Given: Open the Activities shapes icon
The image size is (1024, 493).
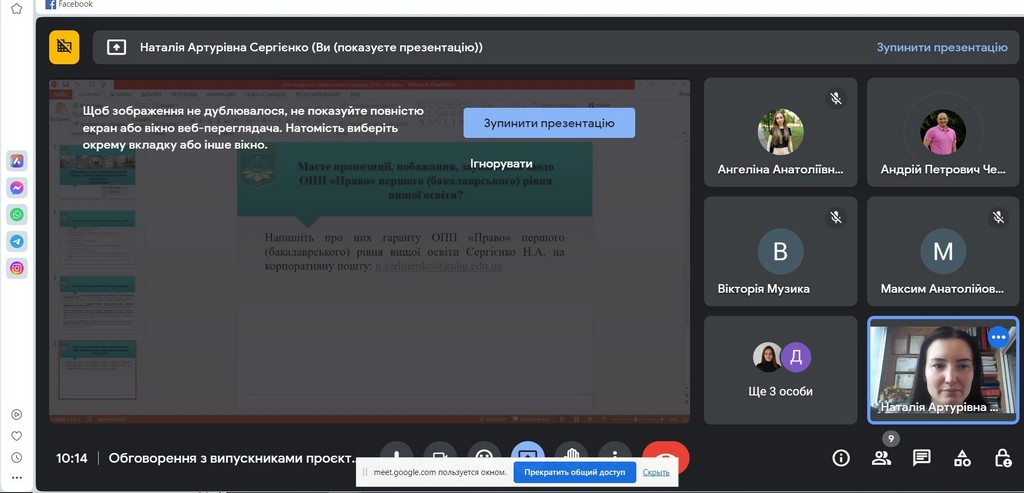Looking at the screenshot, I should point(962,458).
